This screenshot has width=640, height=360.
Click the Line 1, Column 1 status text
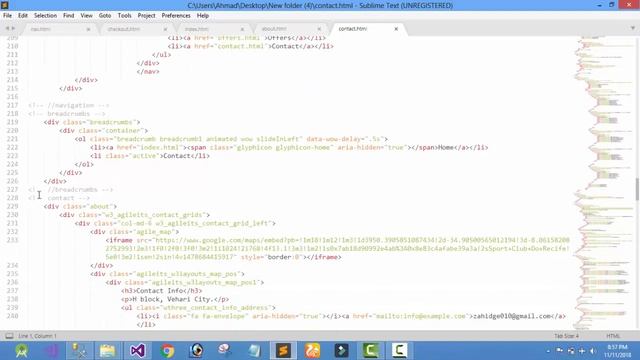click(38, 336)
